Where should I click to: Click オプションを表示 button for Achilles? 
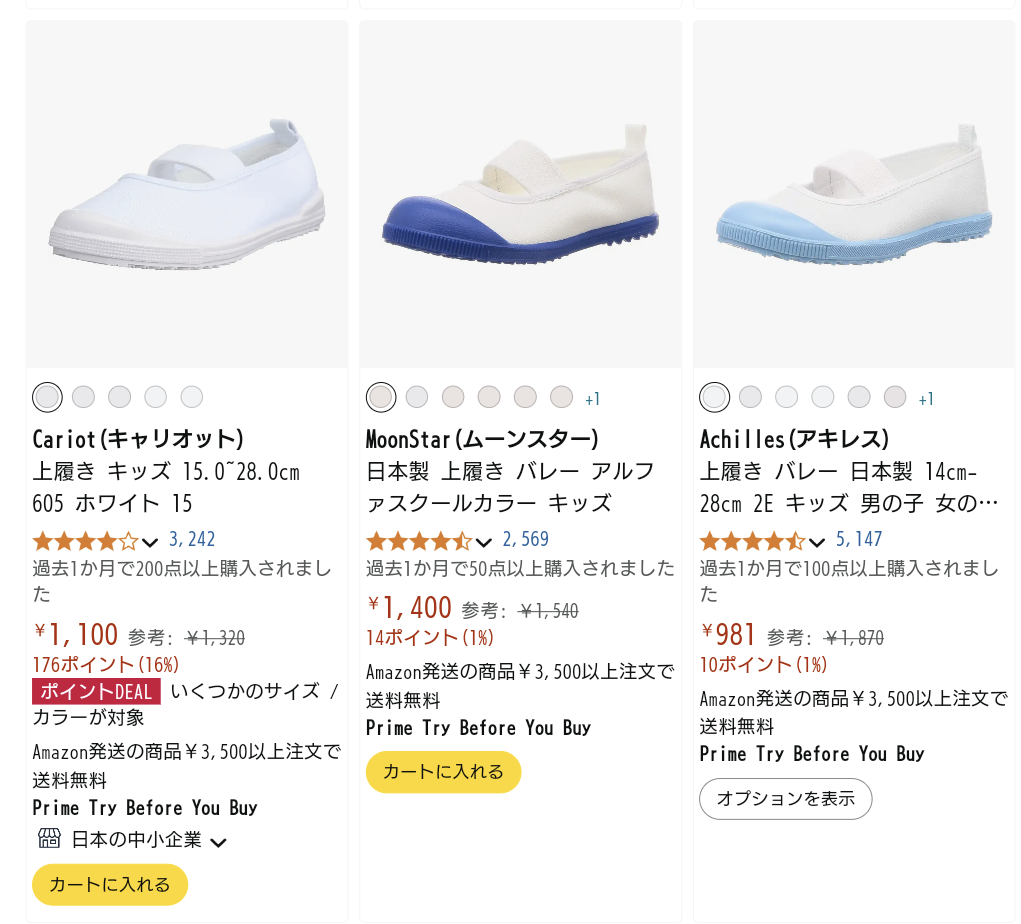click(x=785, y=798)
